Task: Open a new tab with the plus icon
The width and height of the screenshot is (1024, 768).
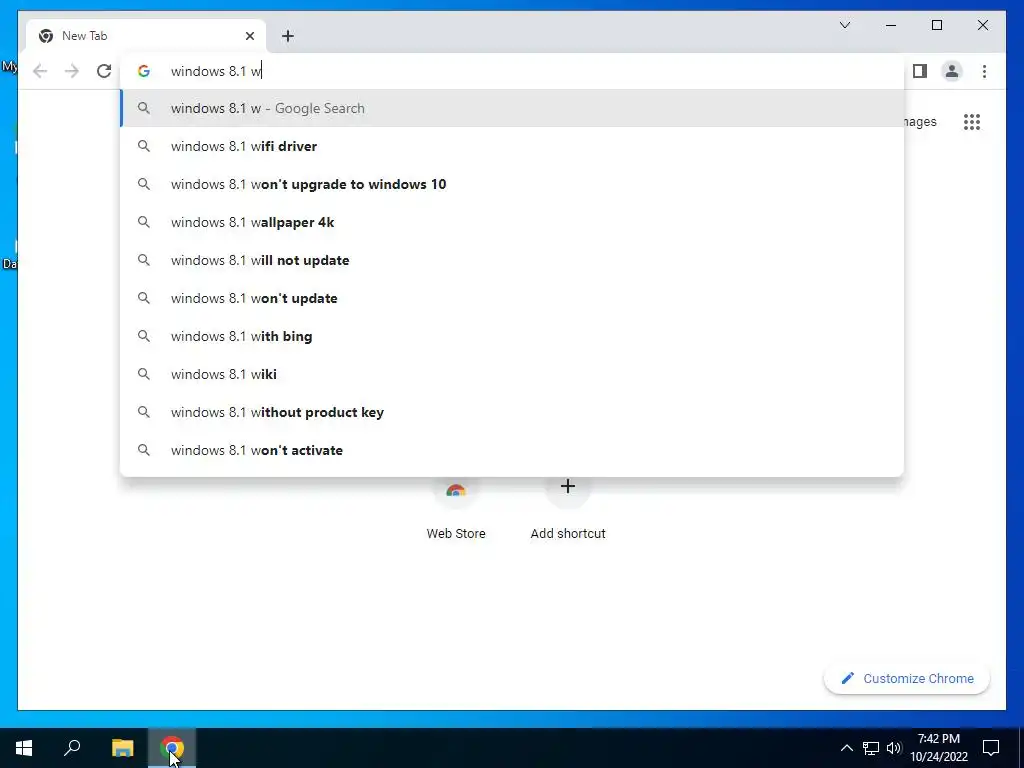Action: click(x=288, y=36)
